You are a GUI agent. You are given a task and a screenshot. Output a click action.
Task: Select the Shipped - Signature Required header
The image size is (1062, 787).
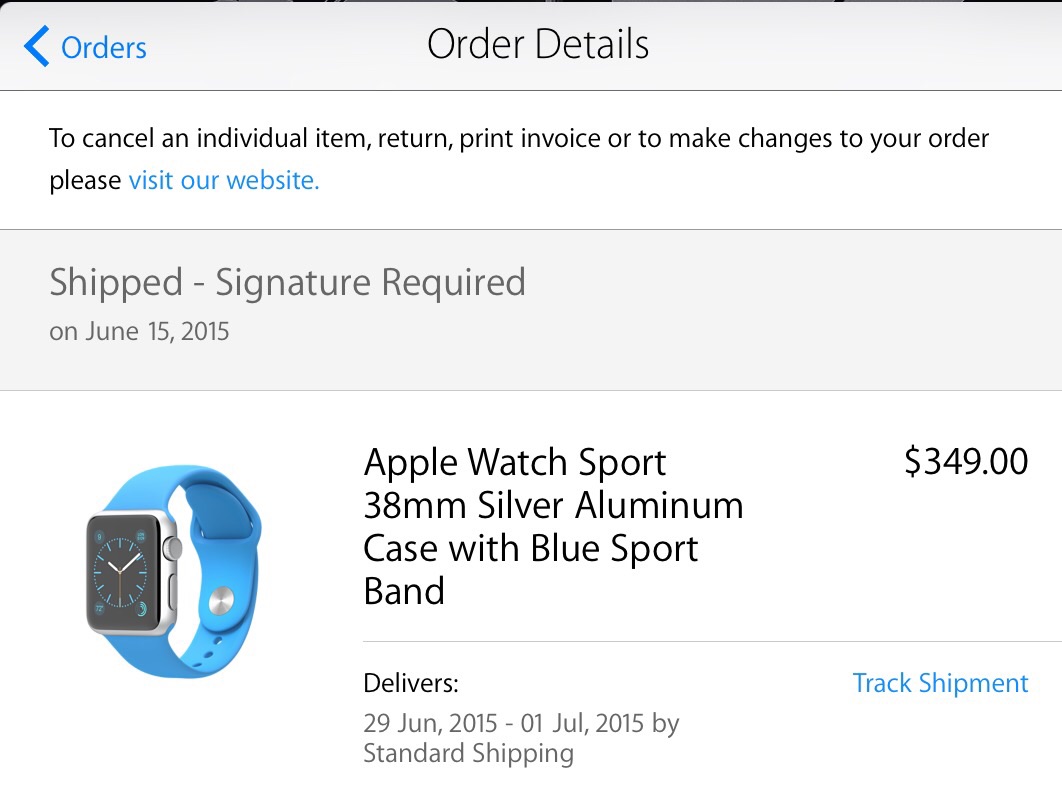pyautogui.click(x=287, y=283)
